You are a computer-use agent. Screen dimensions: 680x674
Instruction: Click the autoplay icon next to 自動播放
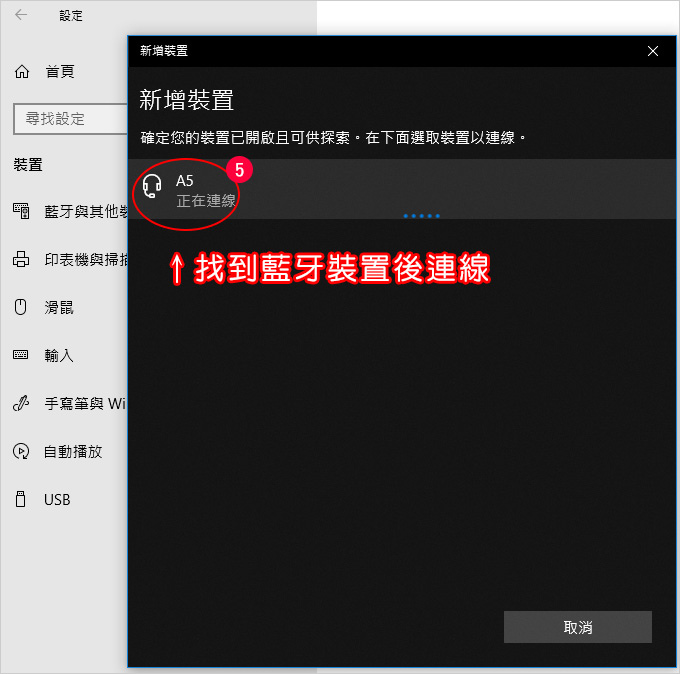click(21, 451)
